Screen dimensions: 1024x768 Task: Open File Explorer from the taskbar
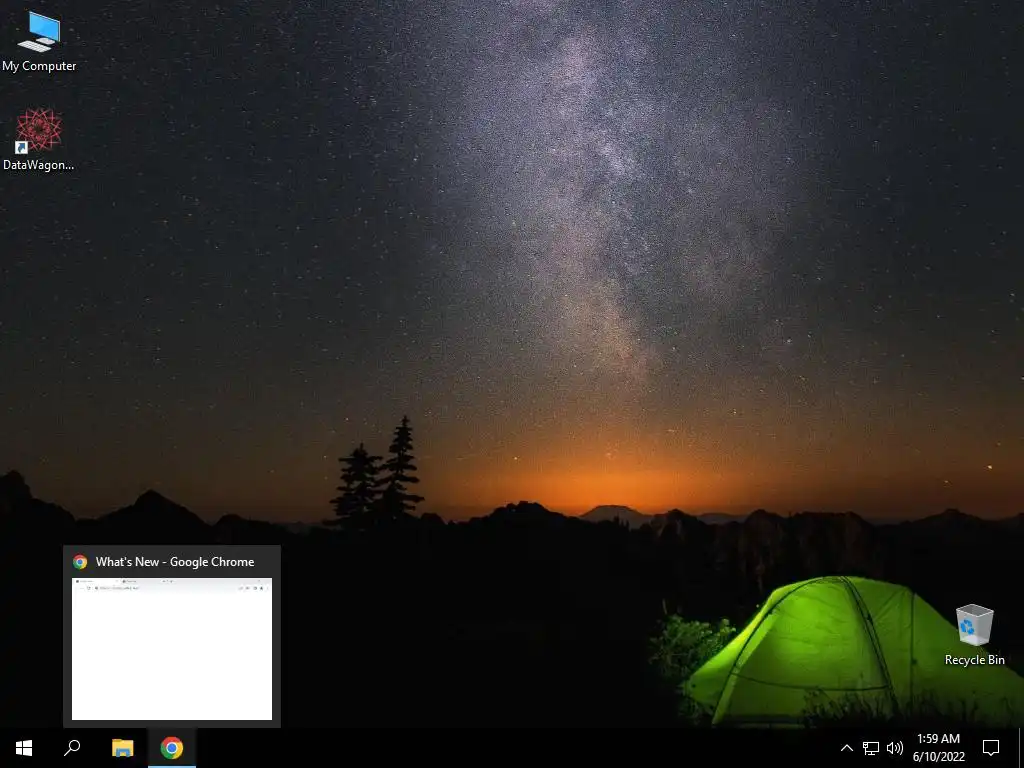point(122,748)
